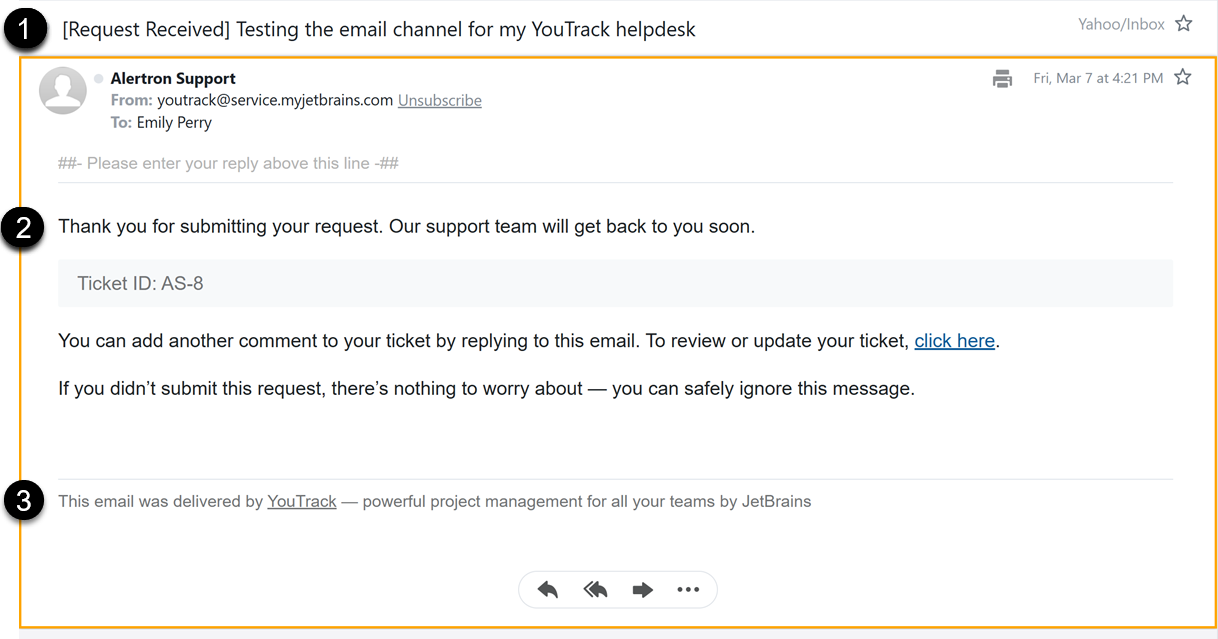
Task: Star the email subject line
Action: (x=1184, y=23)
